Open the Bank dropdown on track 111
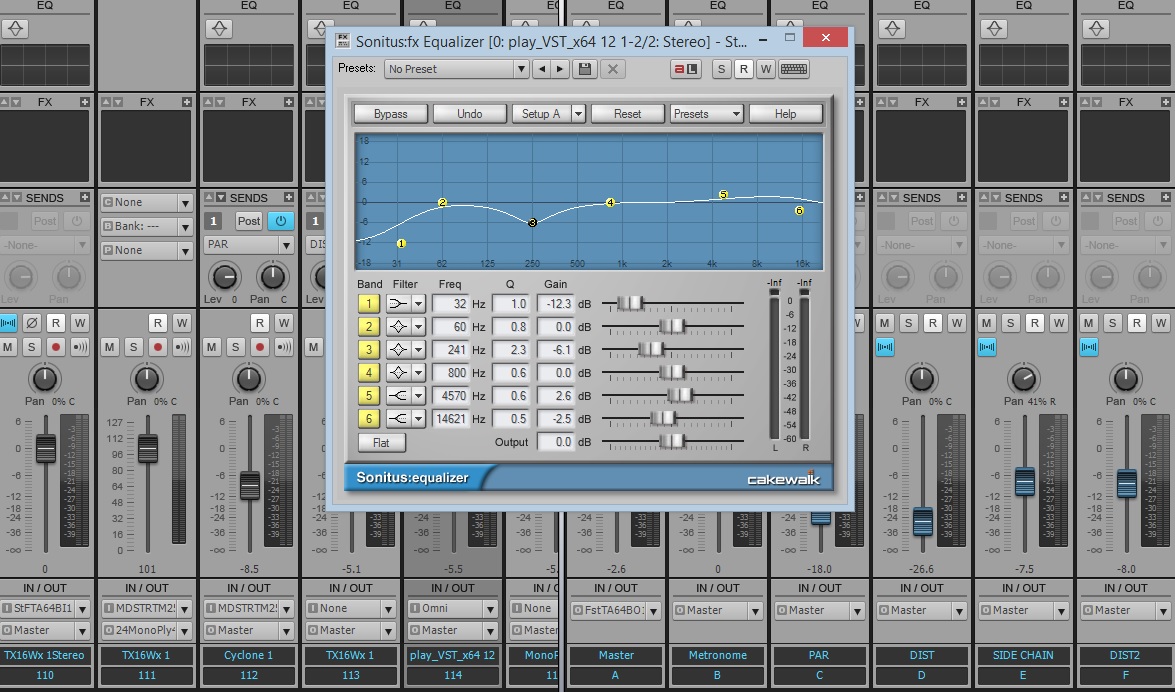 [147, 226]
